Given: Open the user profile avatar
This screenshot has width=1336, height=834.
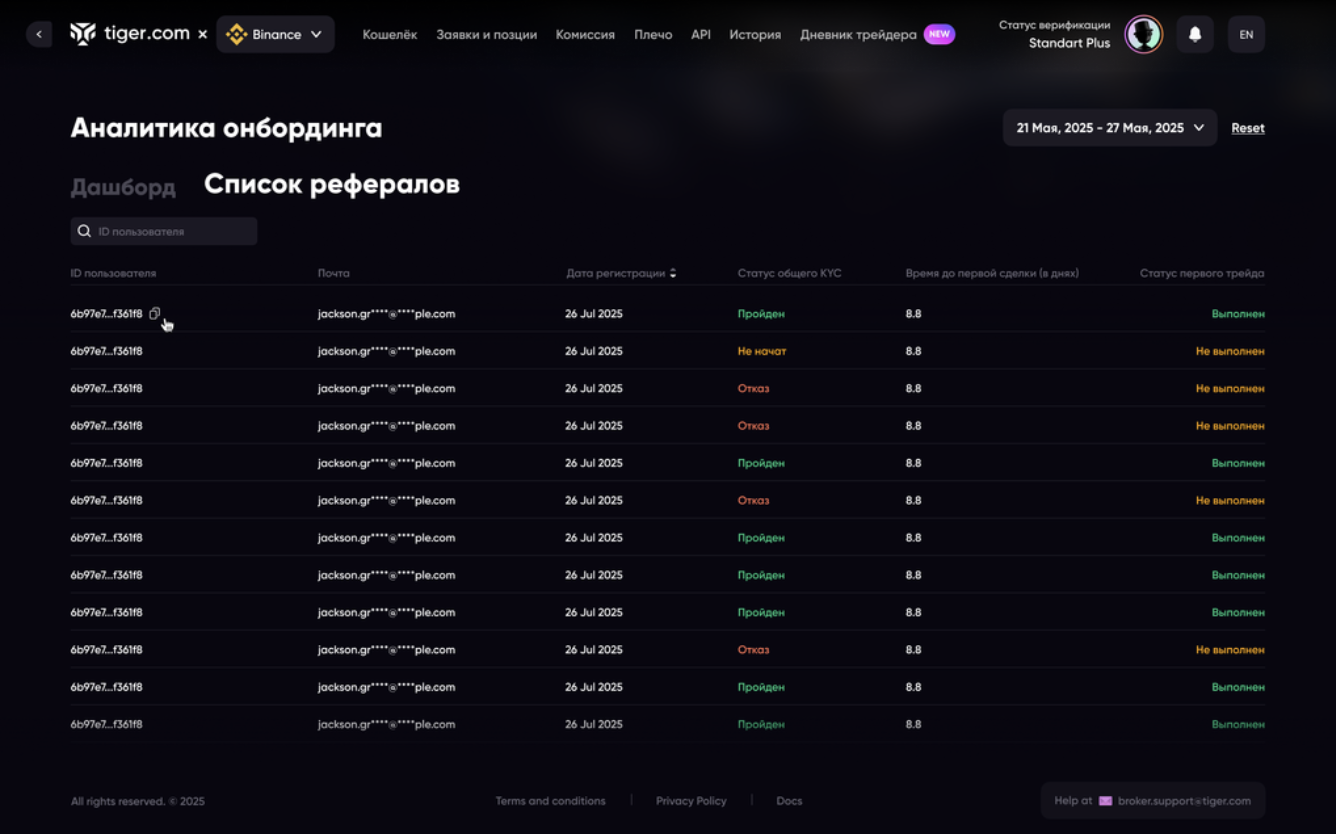Looking at the screenshot, I should pyautogui.click(x=1143, y=34).
